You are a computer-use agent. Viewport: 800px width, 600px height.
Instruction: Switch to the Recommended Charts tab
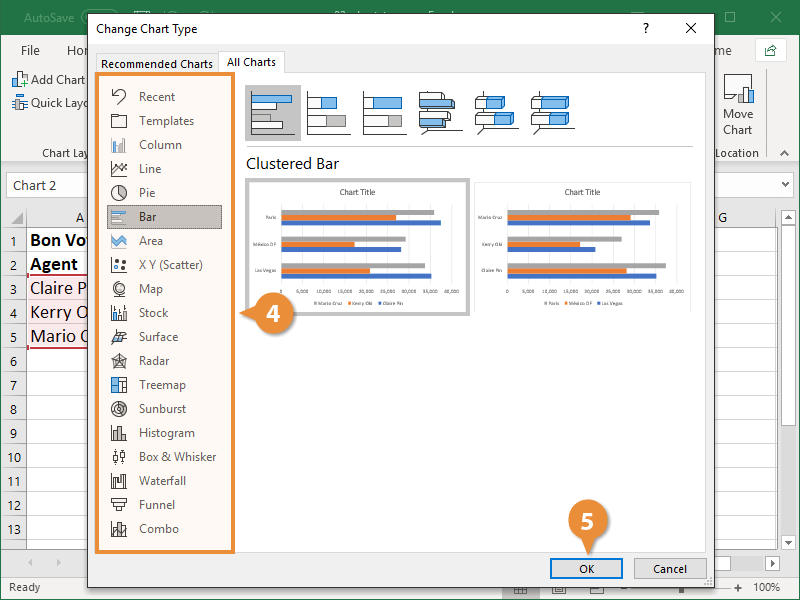click(157, 64)
